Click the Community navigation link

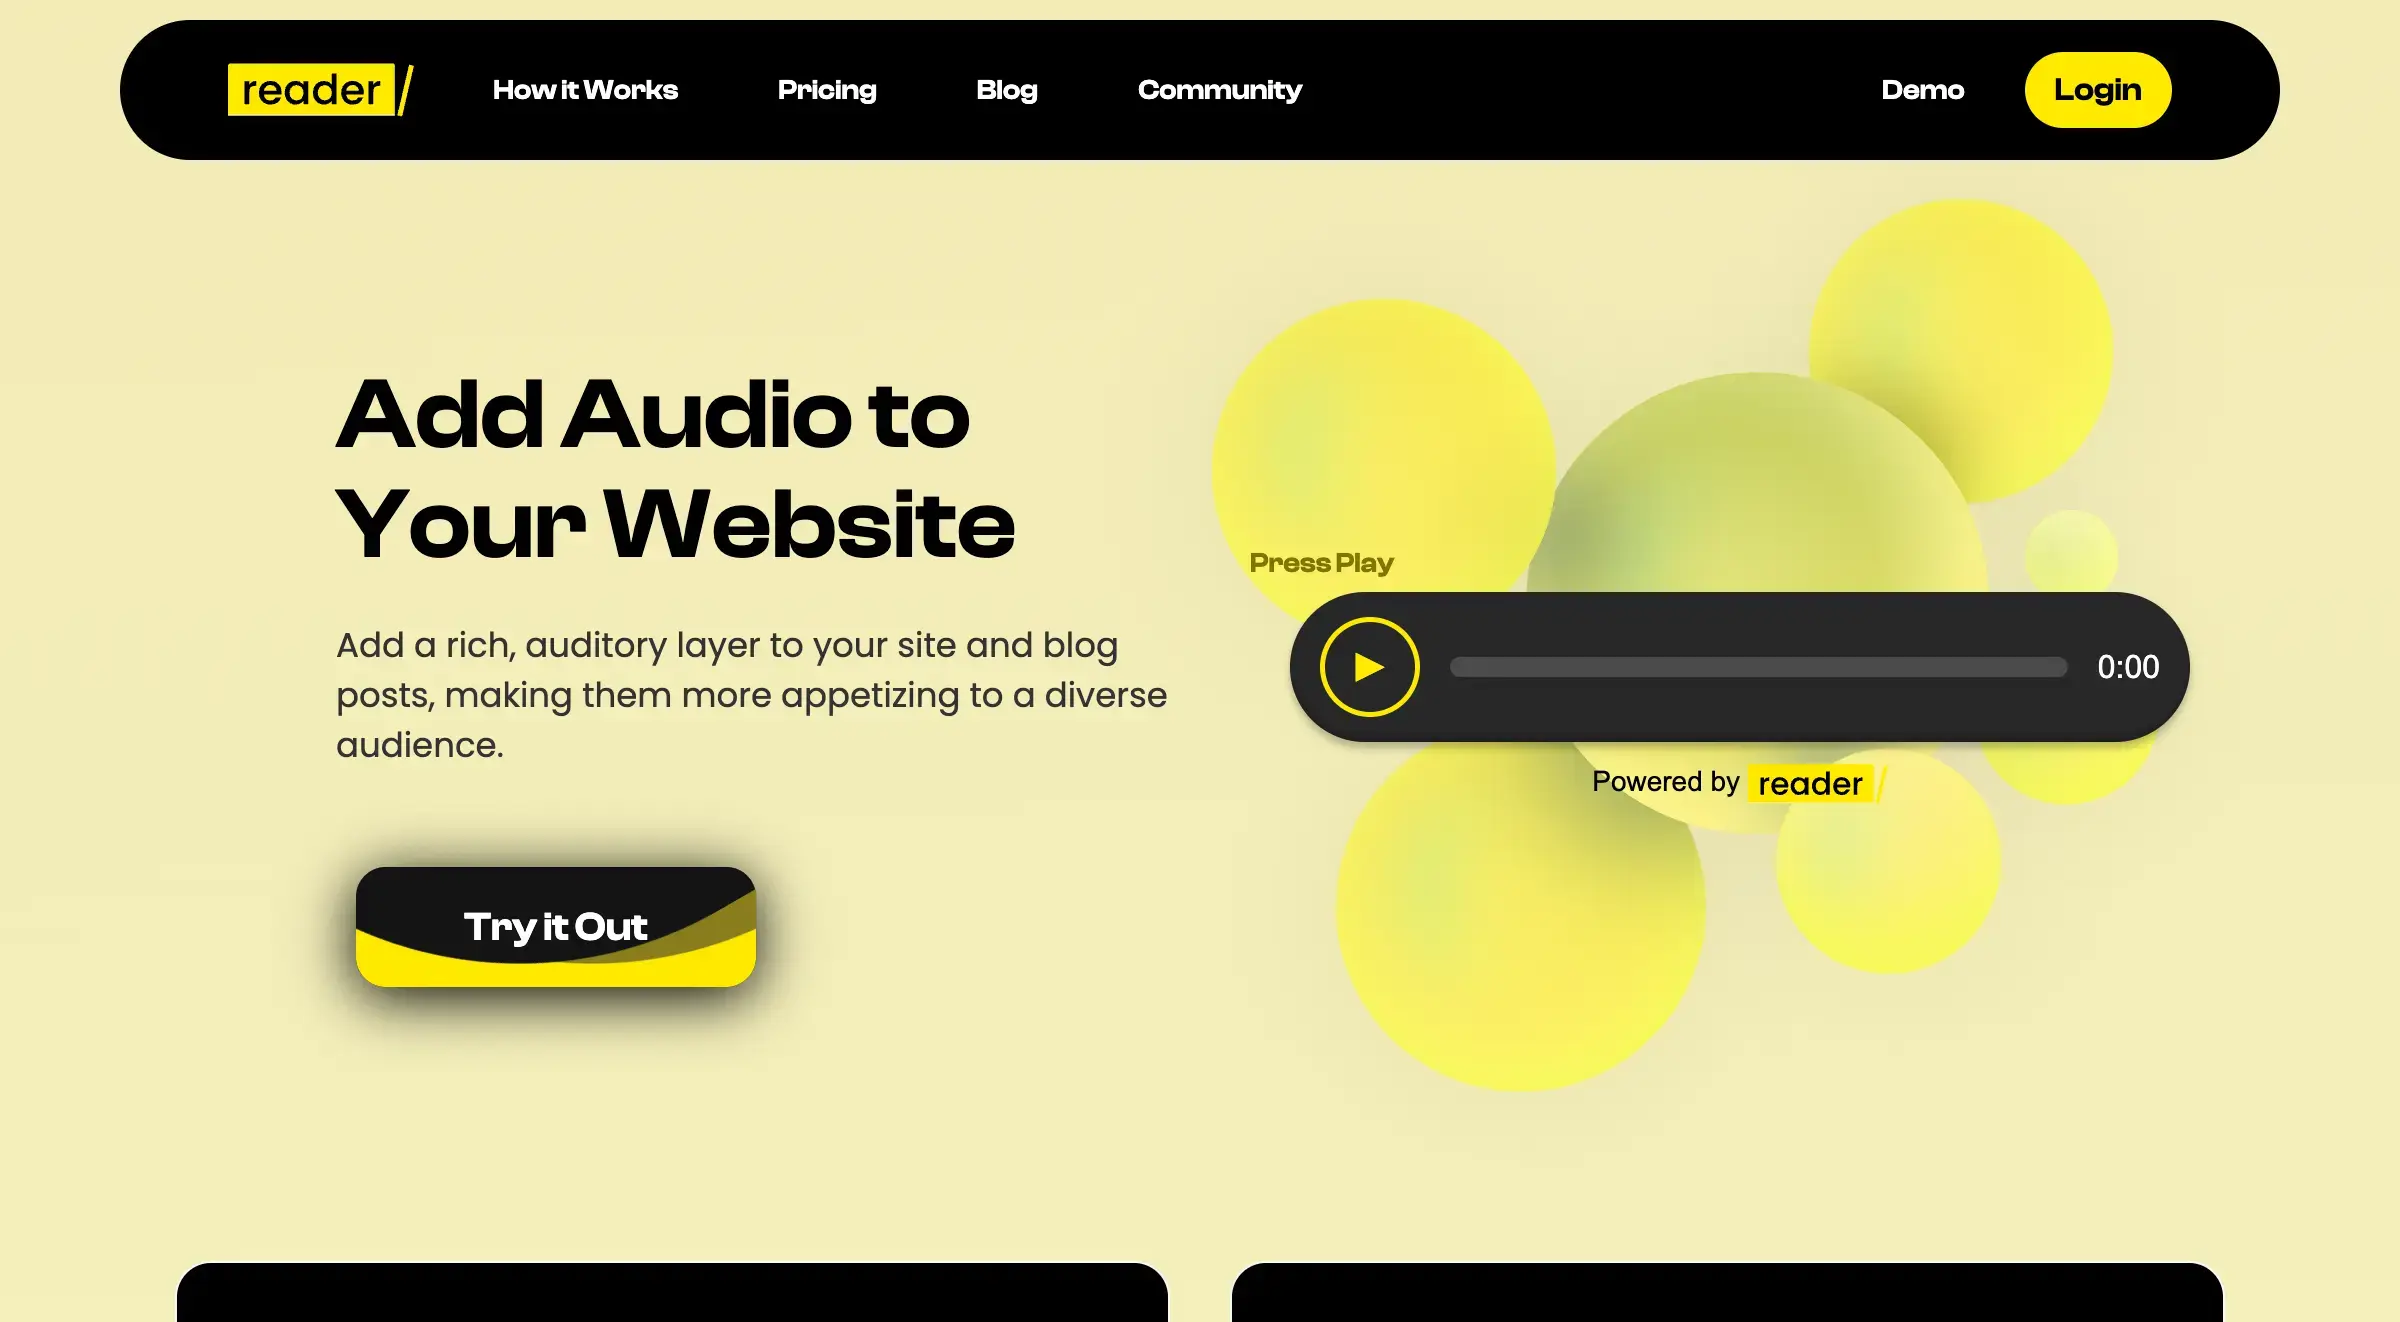pos(1220,90)
